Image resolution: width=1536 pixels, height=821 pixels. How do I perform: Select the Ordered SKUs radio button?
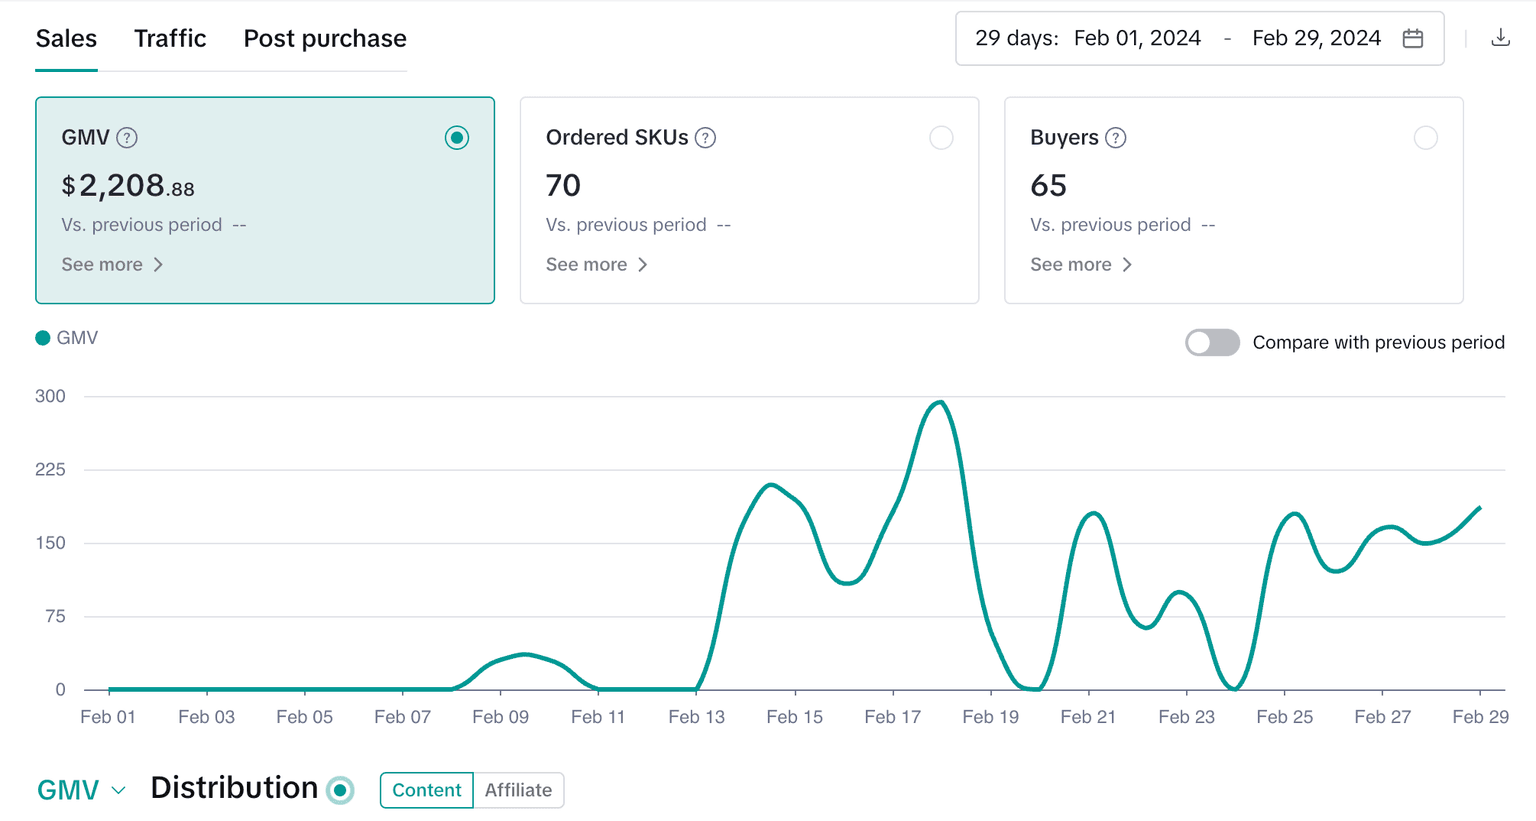pyautogui.click(x=941, y=138)
